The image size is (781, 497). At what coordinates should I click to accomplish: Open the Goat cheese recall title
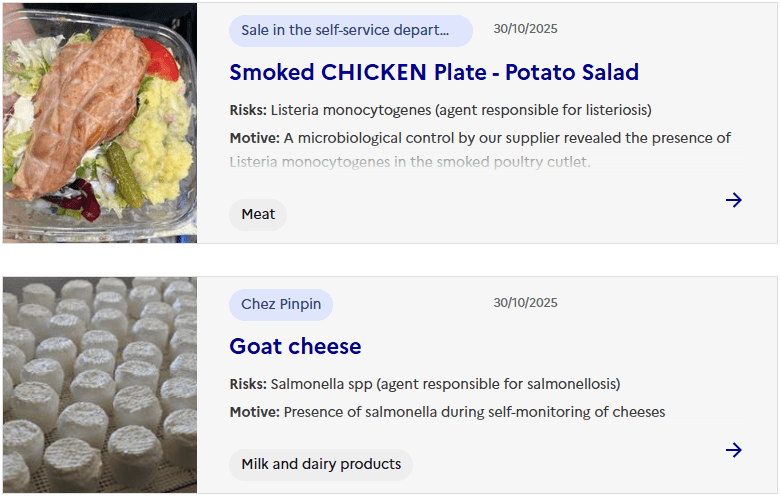[x=295, y=347]
